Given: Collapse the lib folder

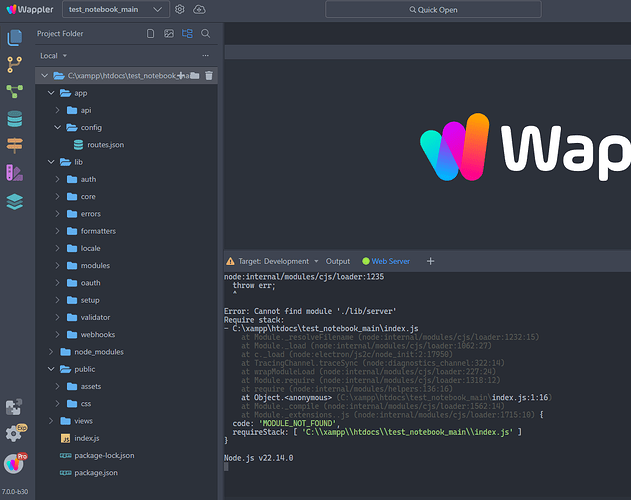Looking at the screenshot, I should (x=51, y=162).
